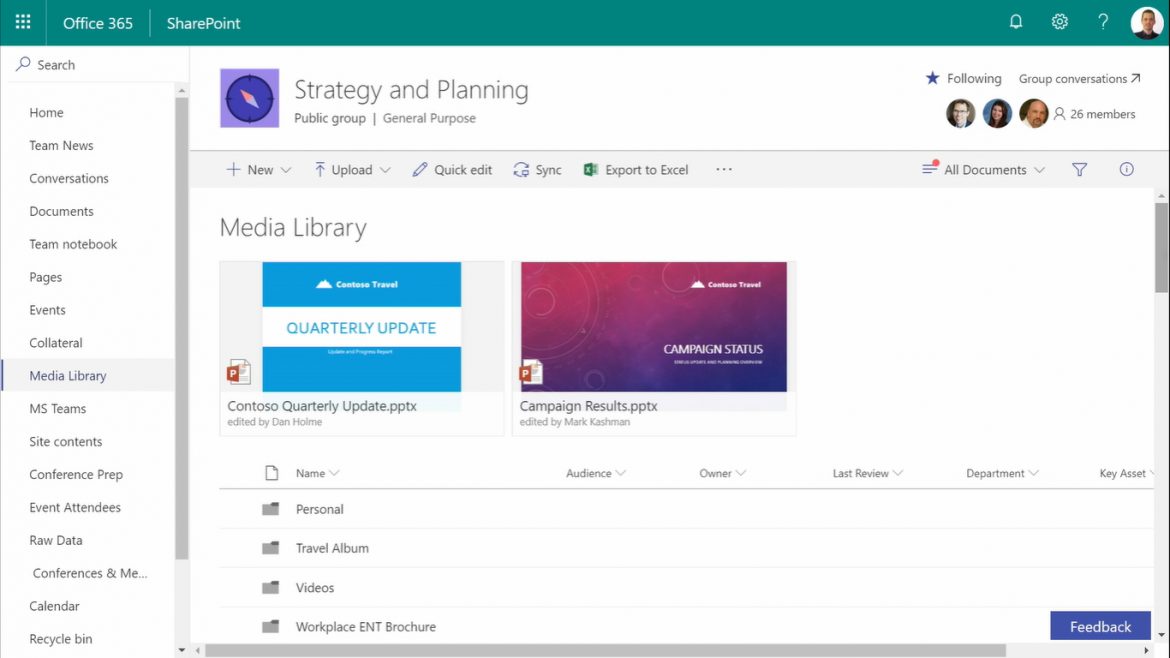Toggle the details information pane

[x=1126, y=169]
